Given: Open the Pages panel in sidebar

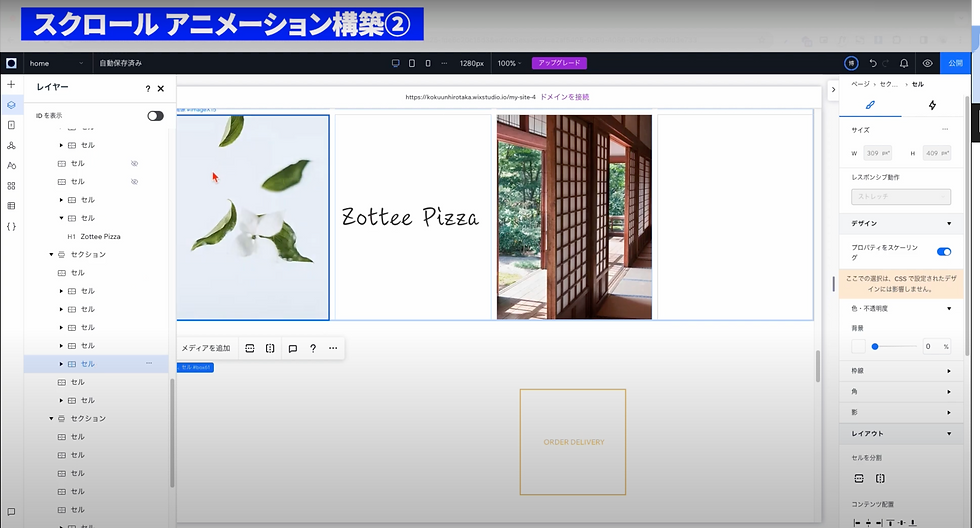Looking at the screenshot, I should [11, 125].
